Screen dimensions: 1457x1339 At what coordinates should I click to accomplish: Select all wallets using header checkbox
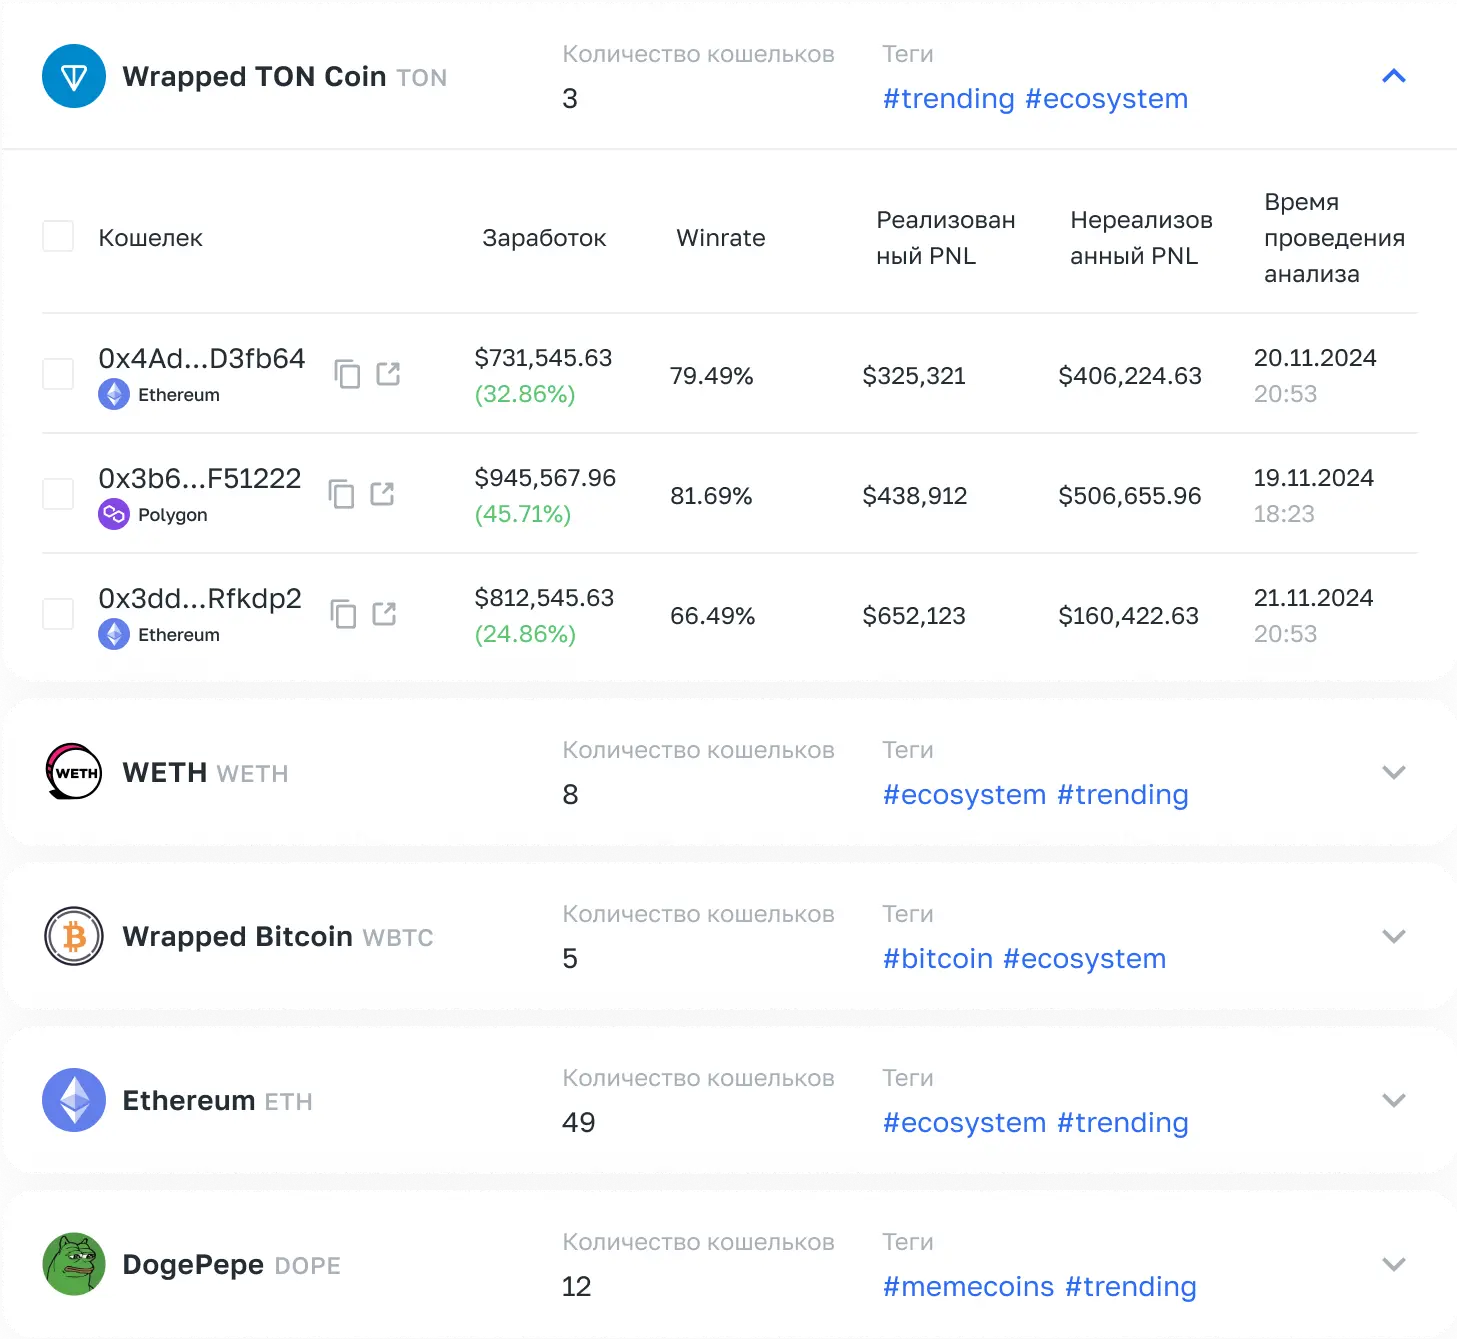(58, 237)
